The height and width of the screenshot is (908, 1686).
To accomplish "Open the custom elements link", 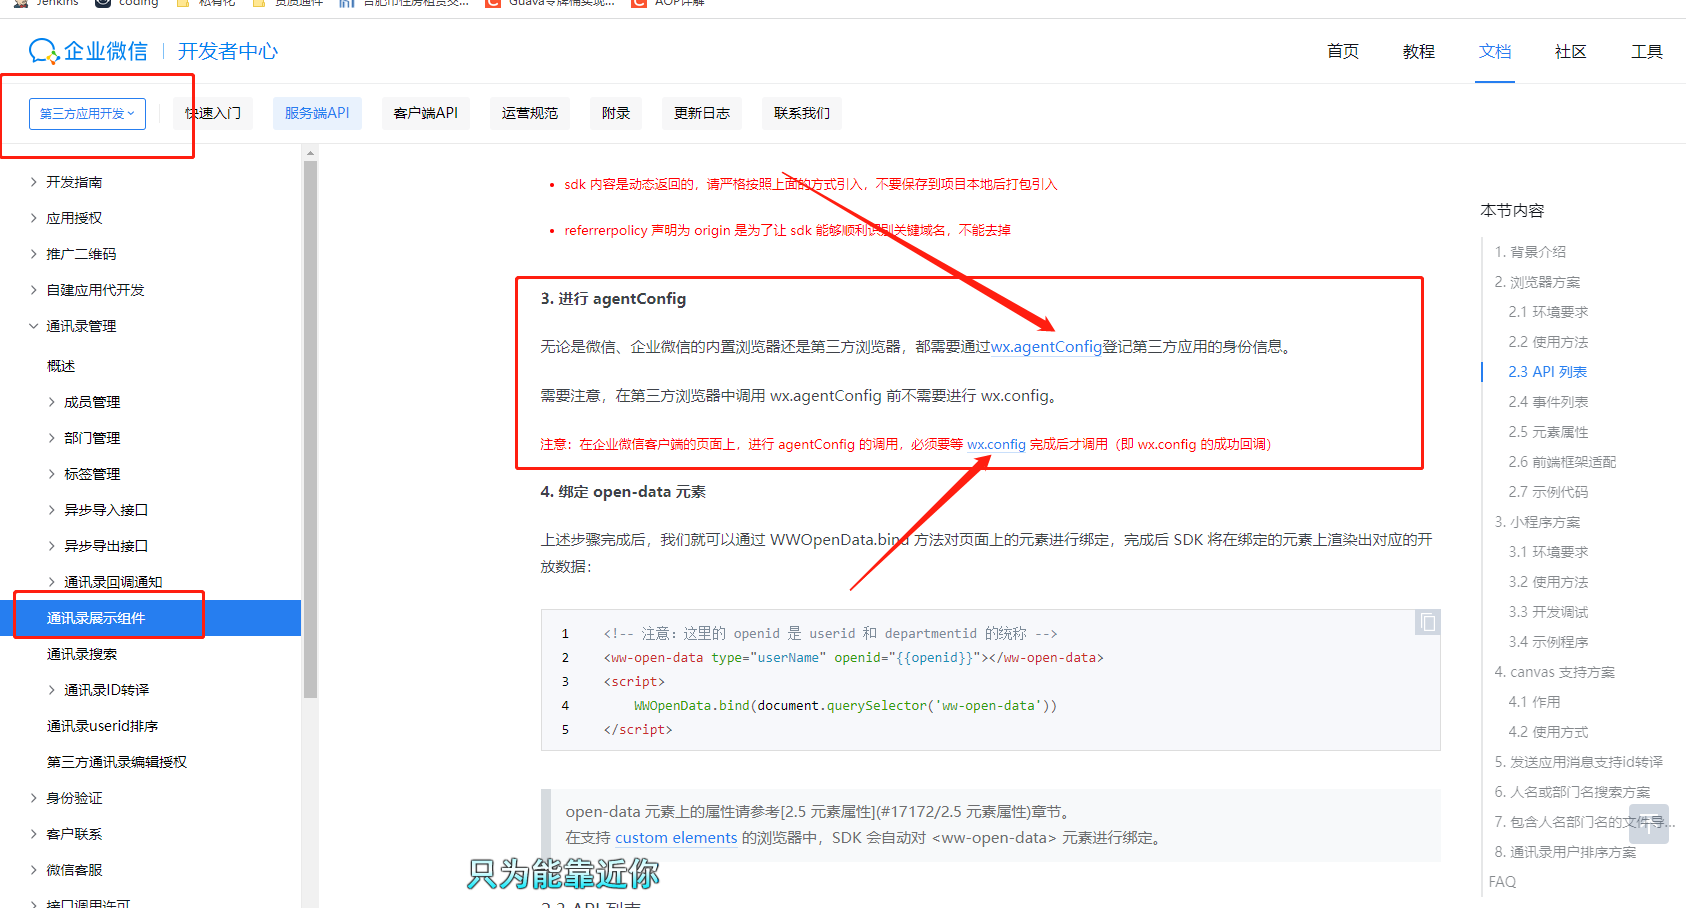I will pyautogui.click(x=676, y=837).
